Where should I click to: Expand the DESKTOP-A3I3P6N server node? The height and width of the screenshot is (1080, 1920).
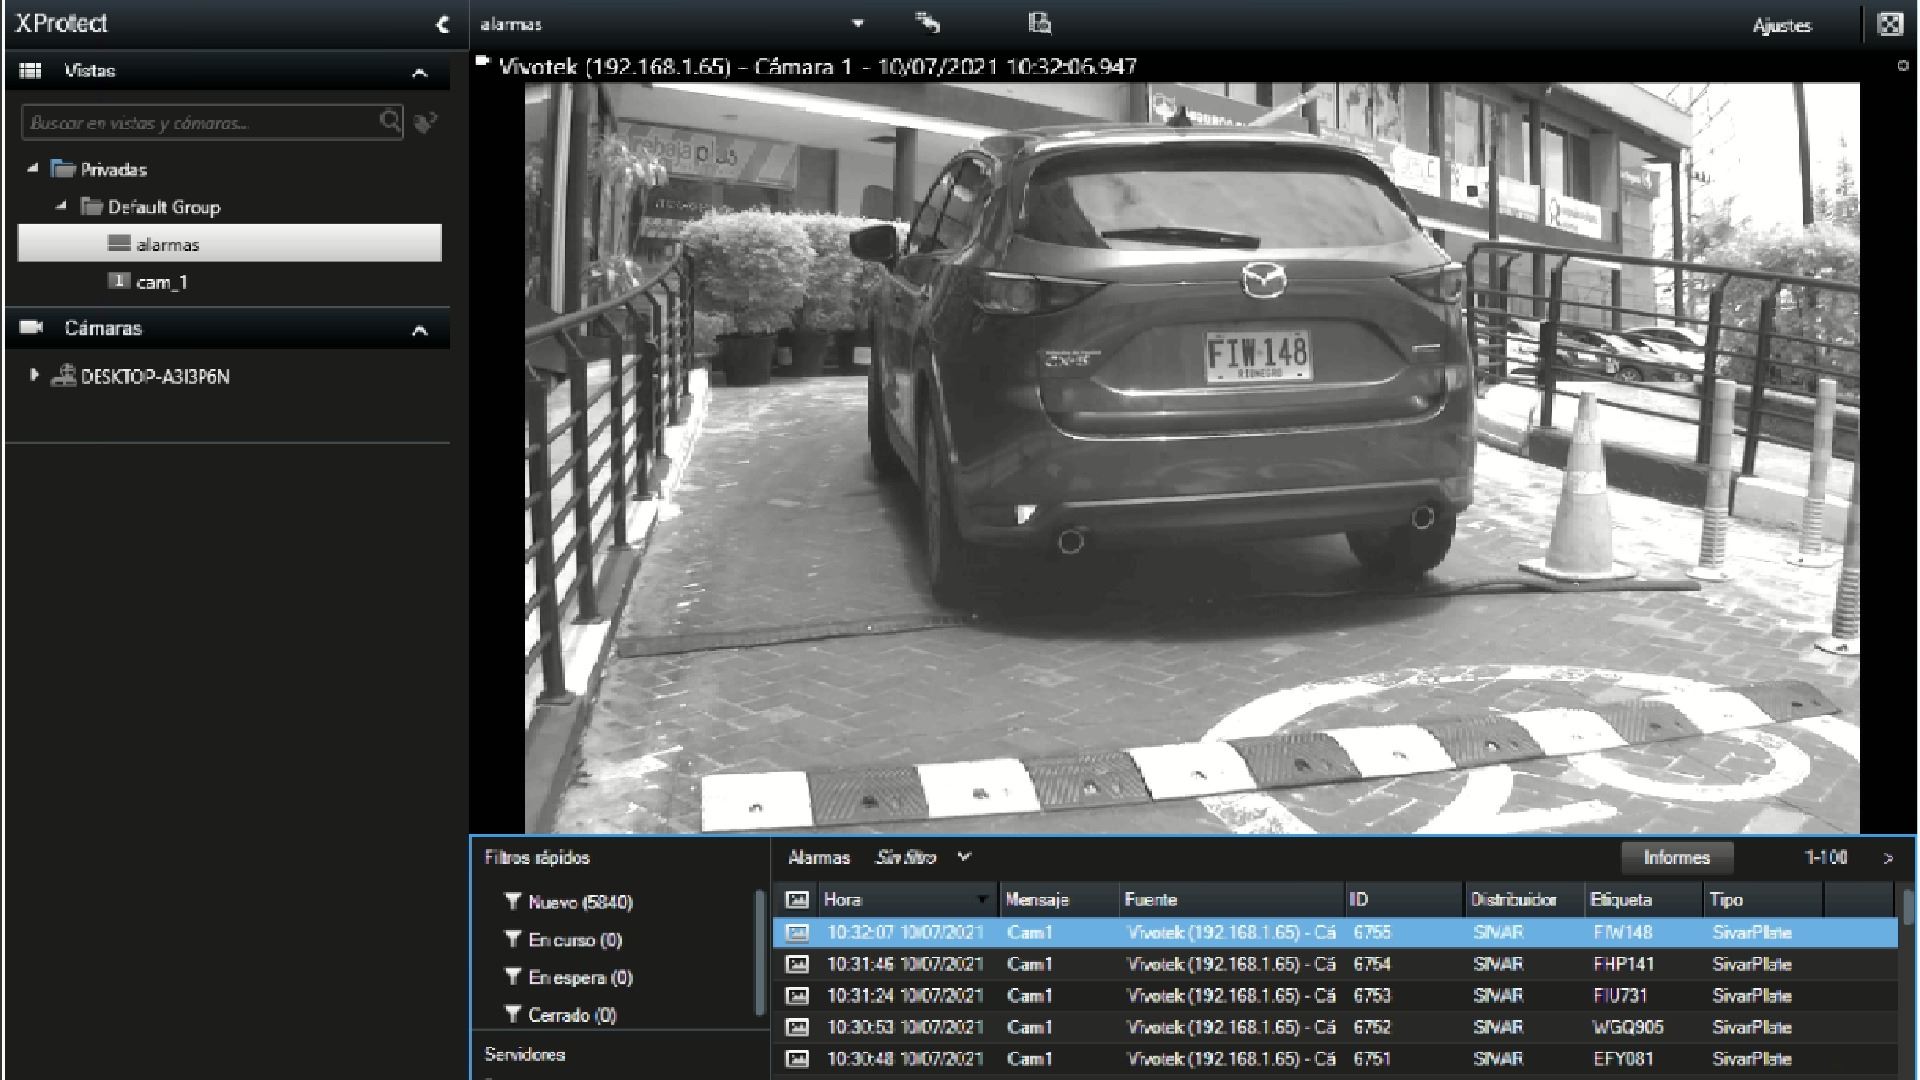(x=34, y=375)
